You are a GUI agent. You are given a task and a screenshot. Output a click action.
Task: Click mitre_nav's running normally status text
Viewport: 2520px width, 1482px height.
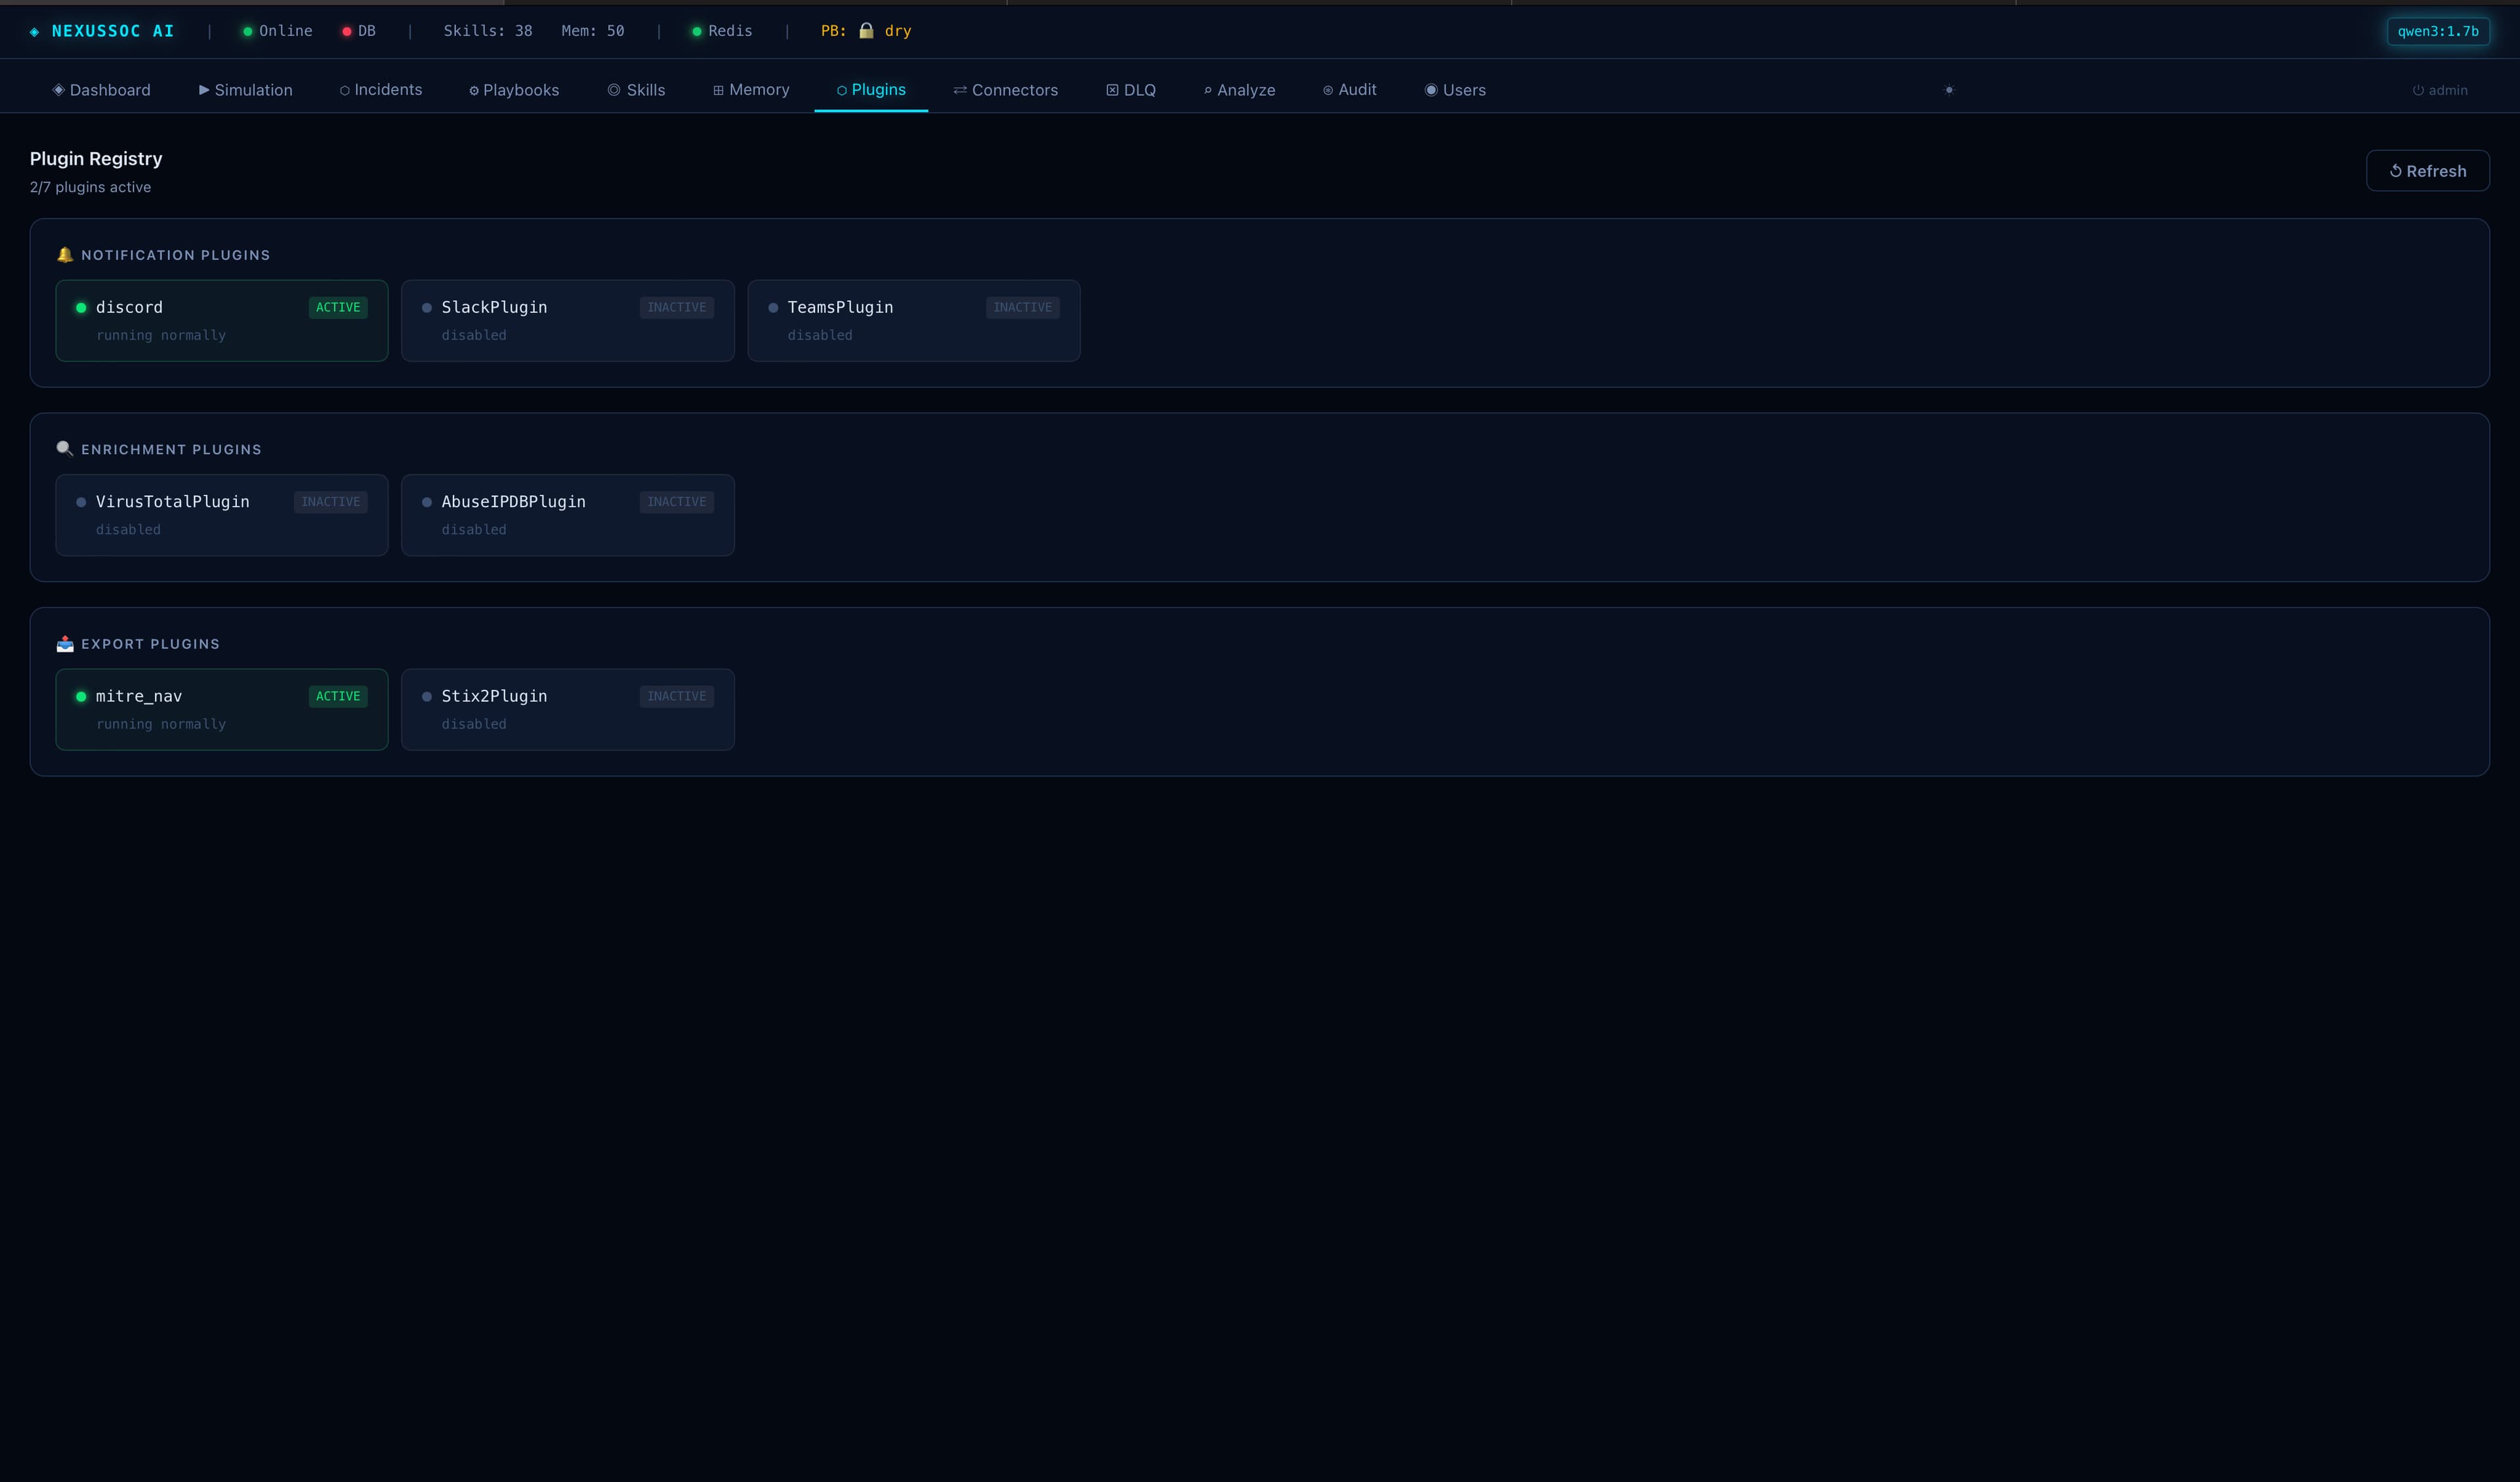click(x=161, y=725)
